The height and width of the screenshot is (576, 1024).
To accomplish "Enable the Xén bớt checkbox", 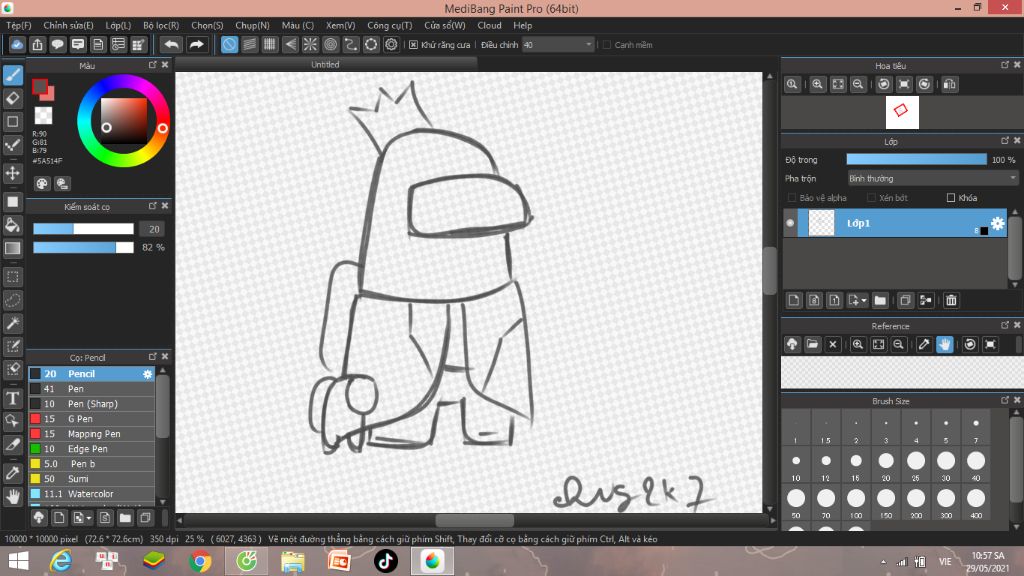I will click(871, 198).
